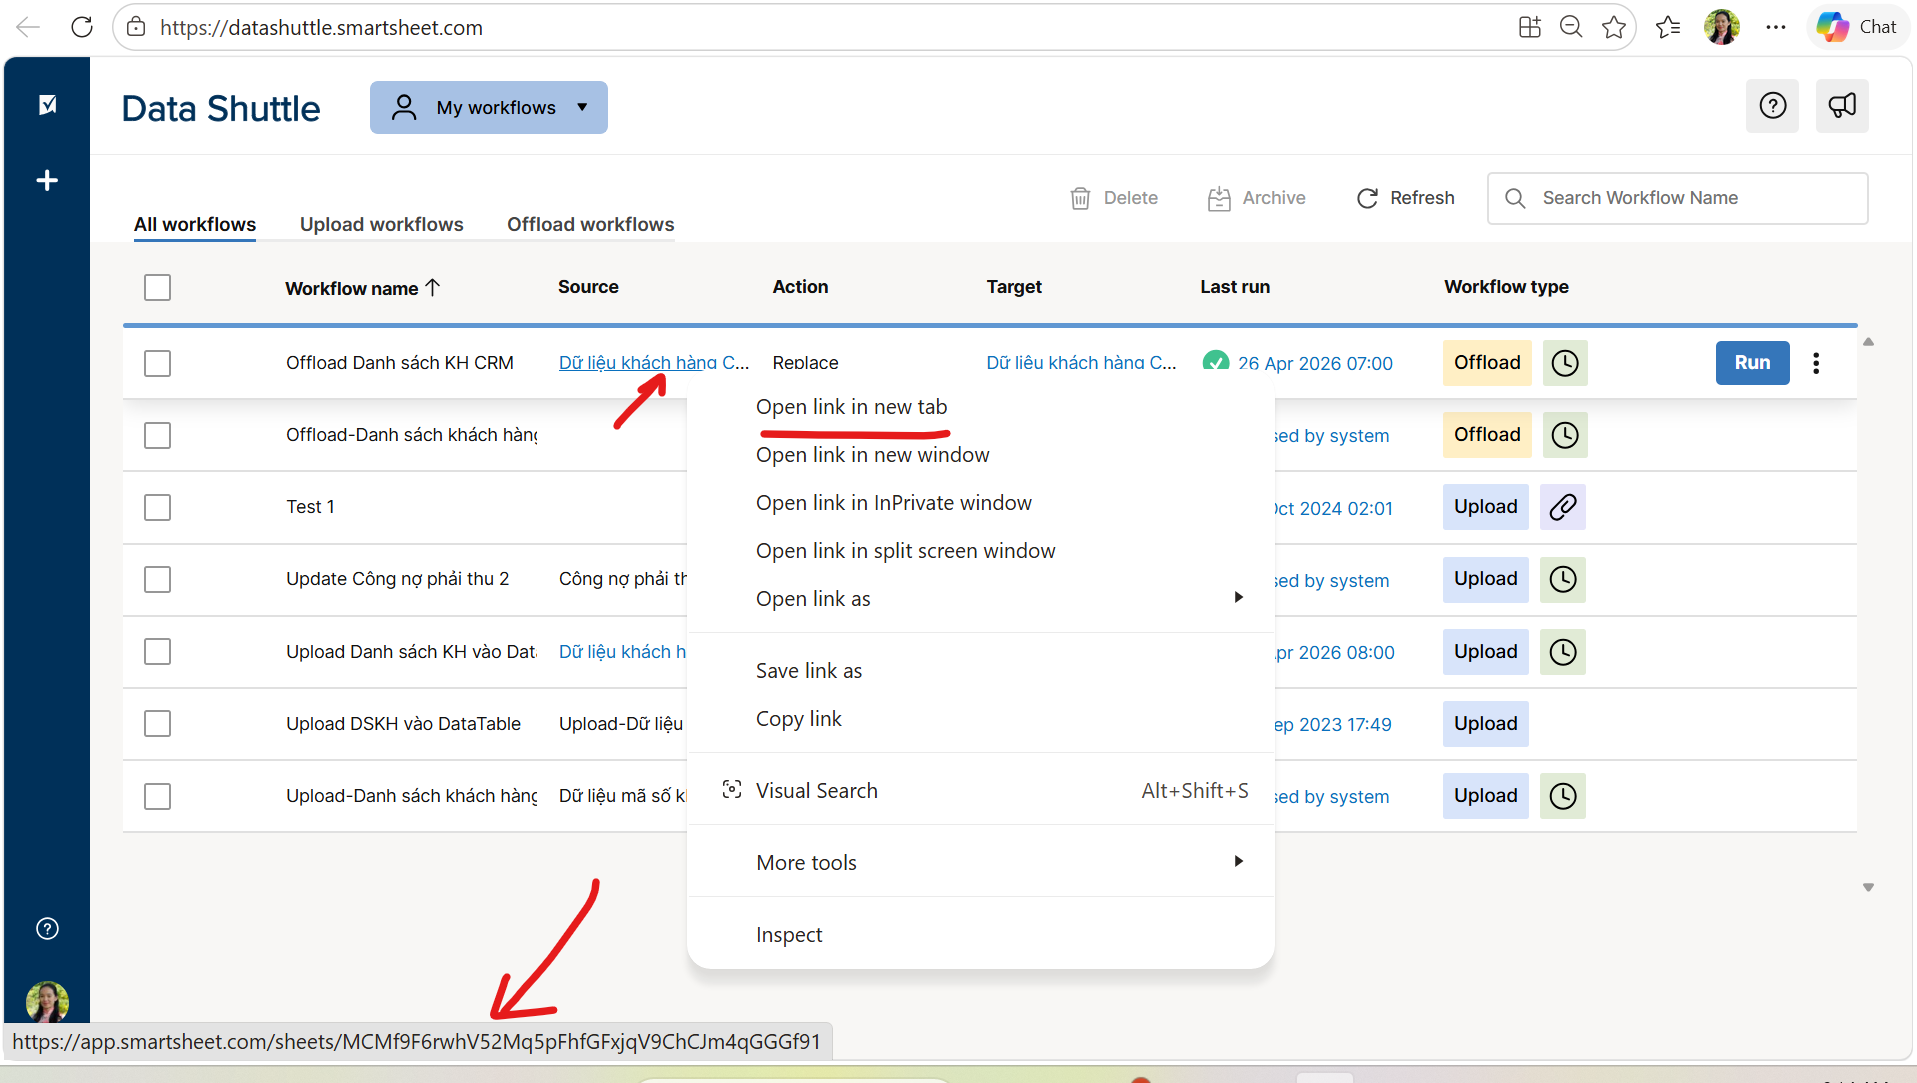1917x1083 pixels.
Task: Expand the My workflows dropdown
Action: (489, 107)
